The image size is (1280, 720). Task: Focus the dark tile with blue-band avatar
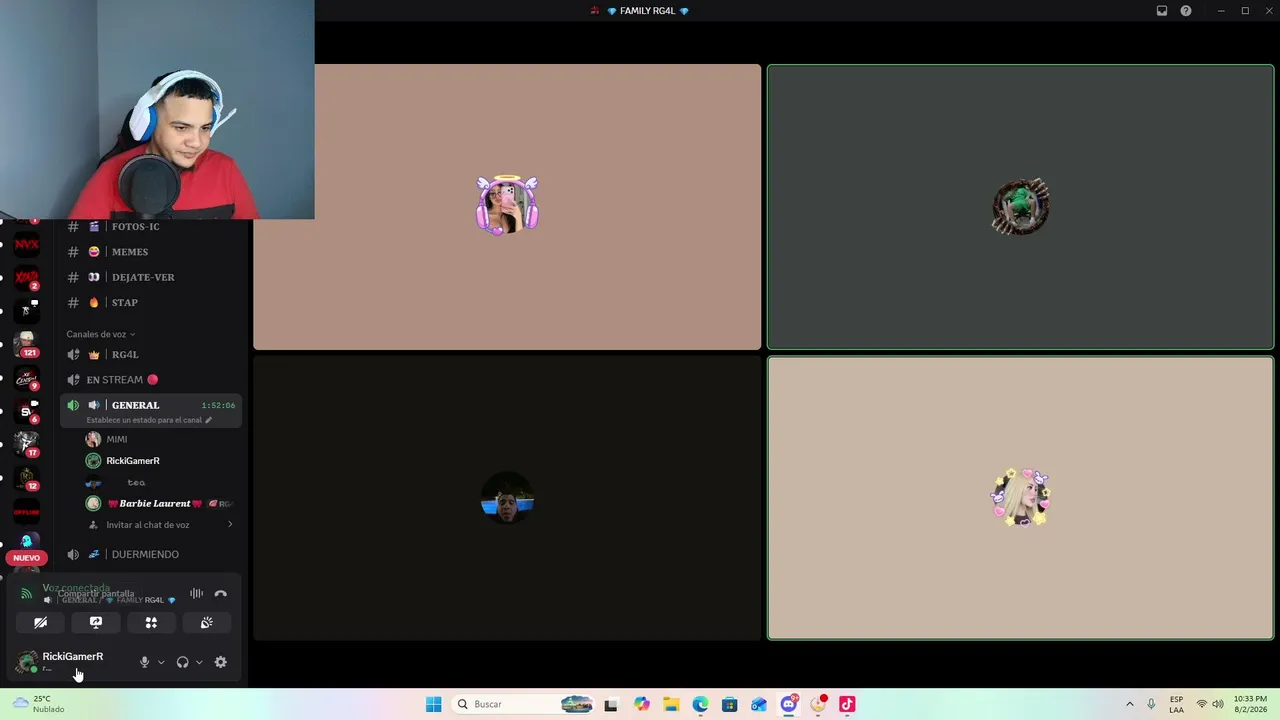point(507,498)
